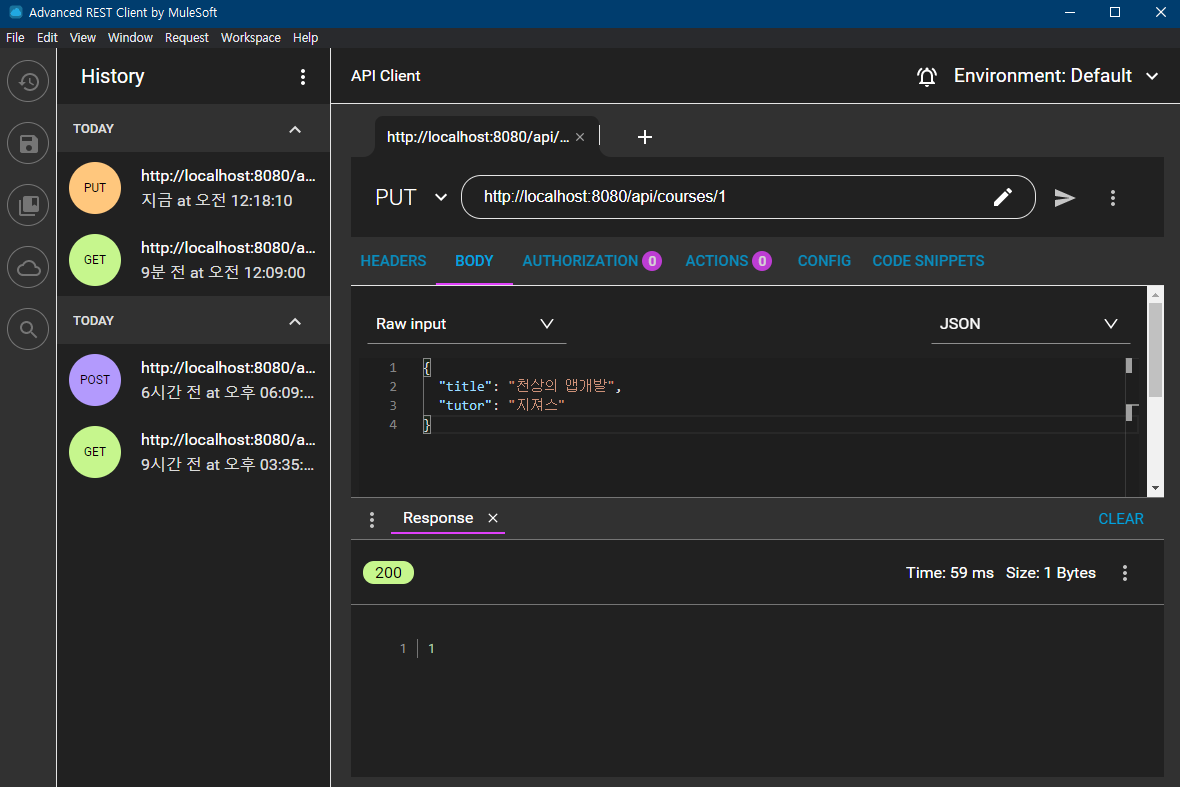1180x787 pixels.
Task: Close the Response panel tab
Action: tap(493, 518)
